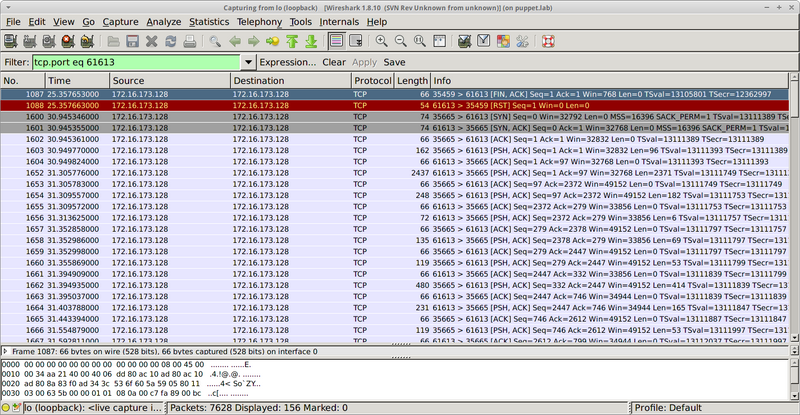Click the resize all columns icon
The width and height of the screenshot is (800, 415).
(x=439, y=41)
